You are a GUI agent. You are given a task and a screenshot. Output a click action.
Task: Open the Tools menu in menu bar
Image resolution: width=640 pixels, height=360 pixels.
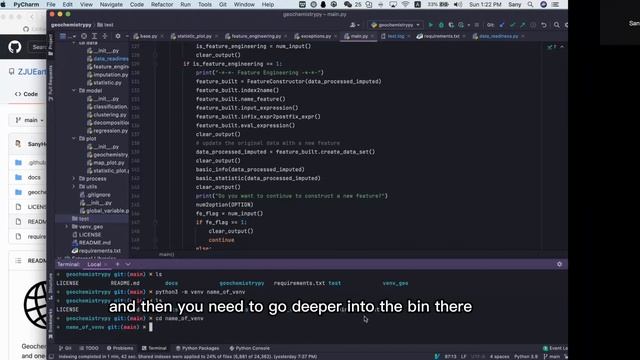pos(205,4)
